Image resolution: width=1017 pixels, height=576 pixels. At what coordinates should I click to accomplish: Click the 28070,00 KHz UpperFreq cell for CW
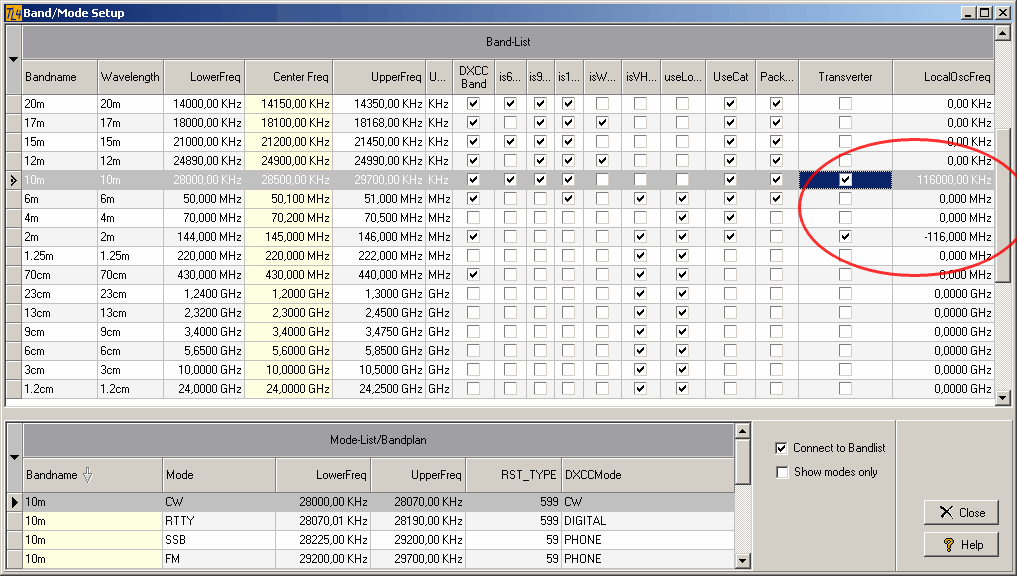(418, 502)
